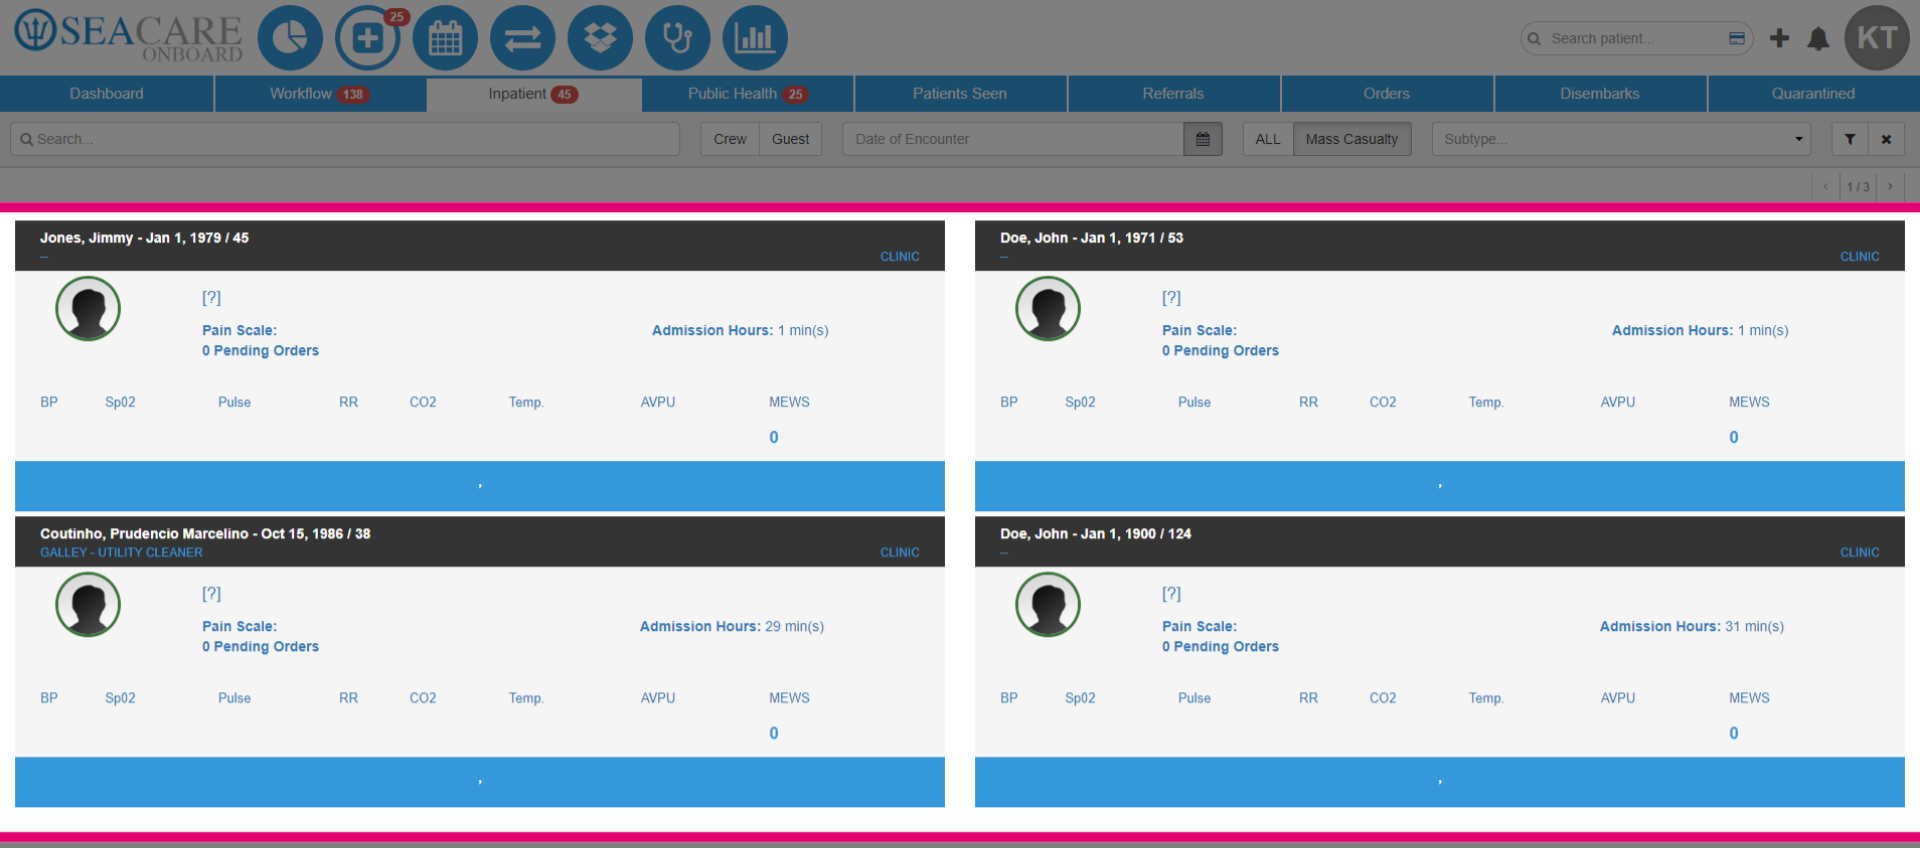
Task: Click John Doe age 124's blue footer bar
Action: pos(1440,782)
